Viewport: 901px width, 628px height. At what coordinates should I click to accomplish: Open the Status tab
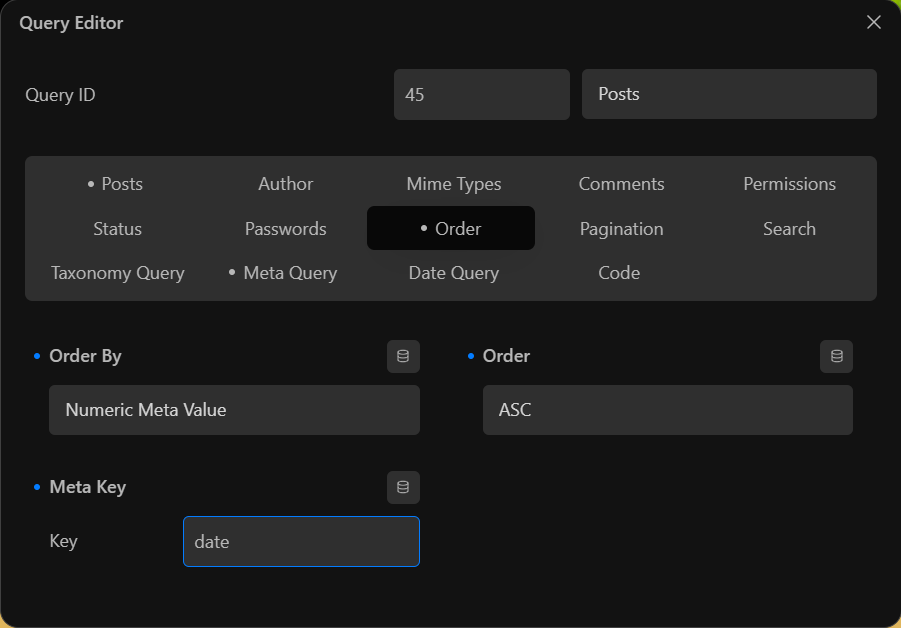(x=117, y=229)
